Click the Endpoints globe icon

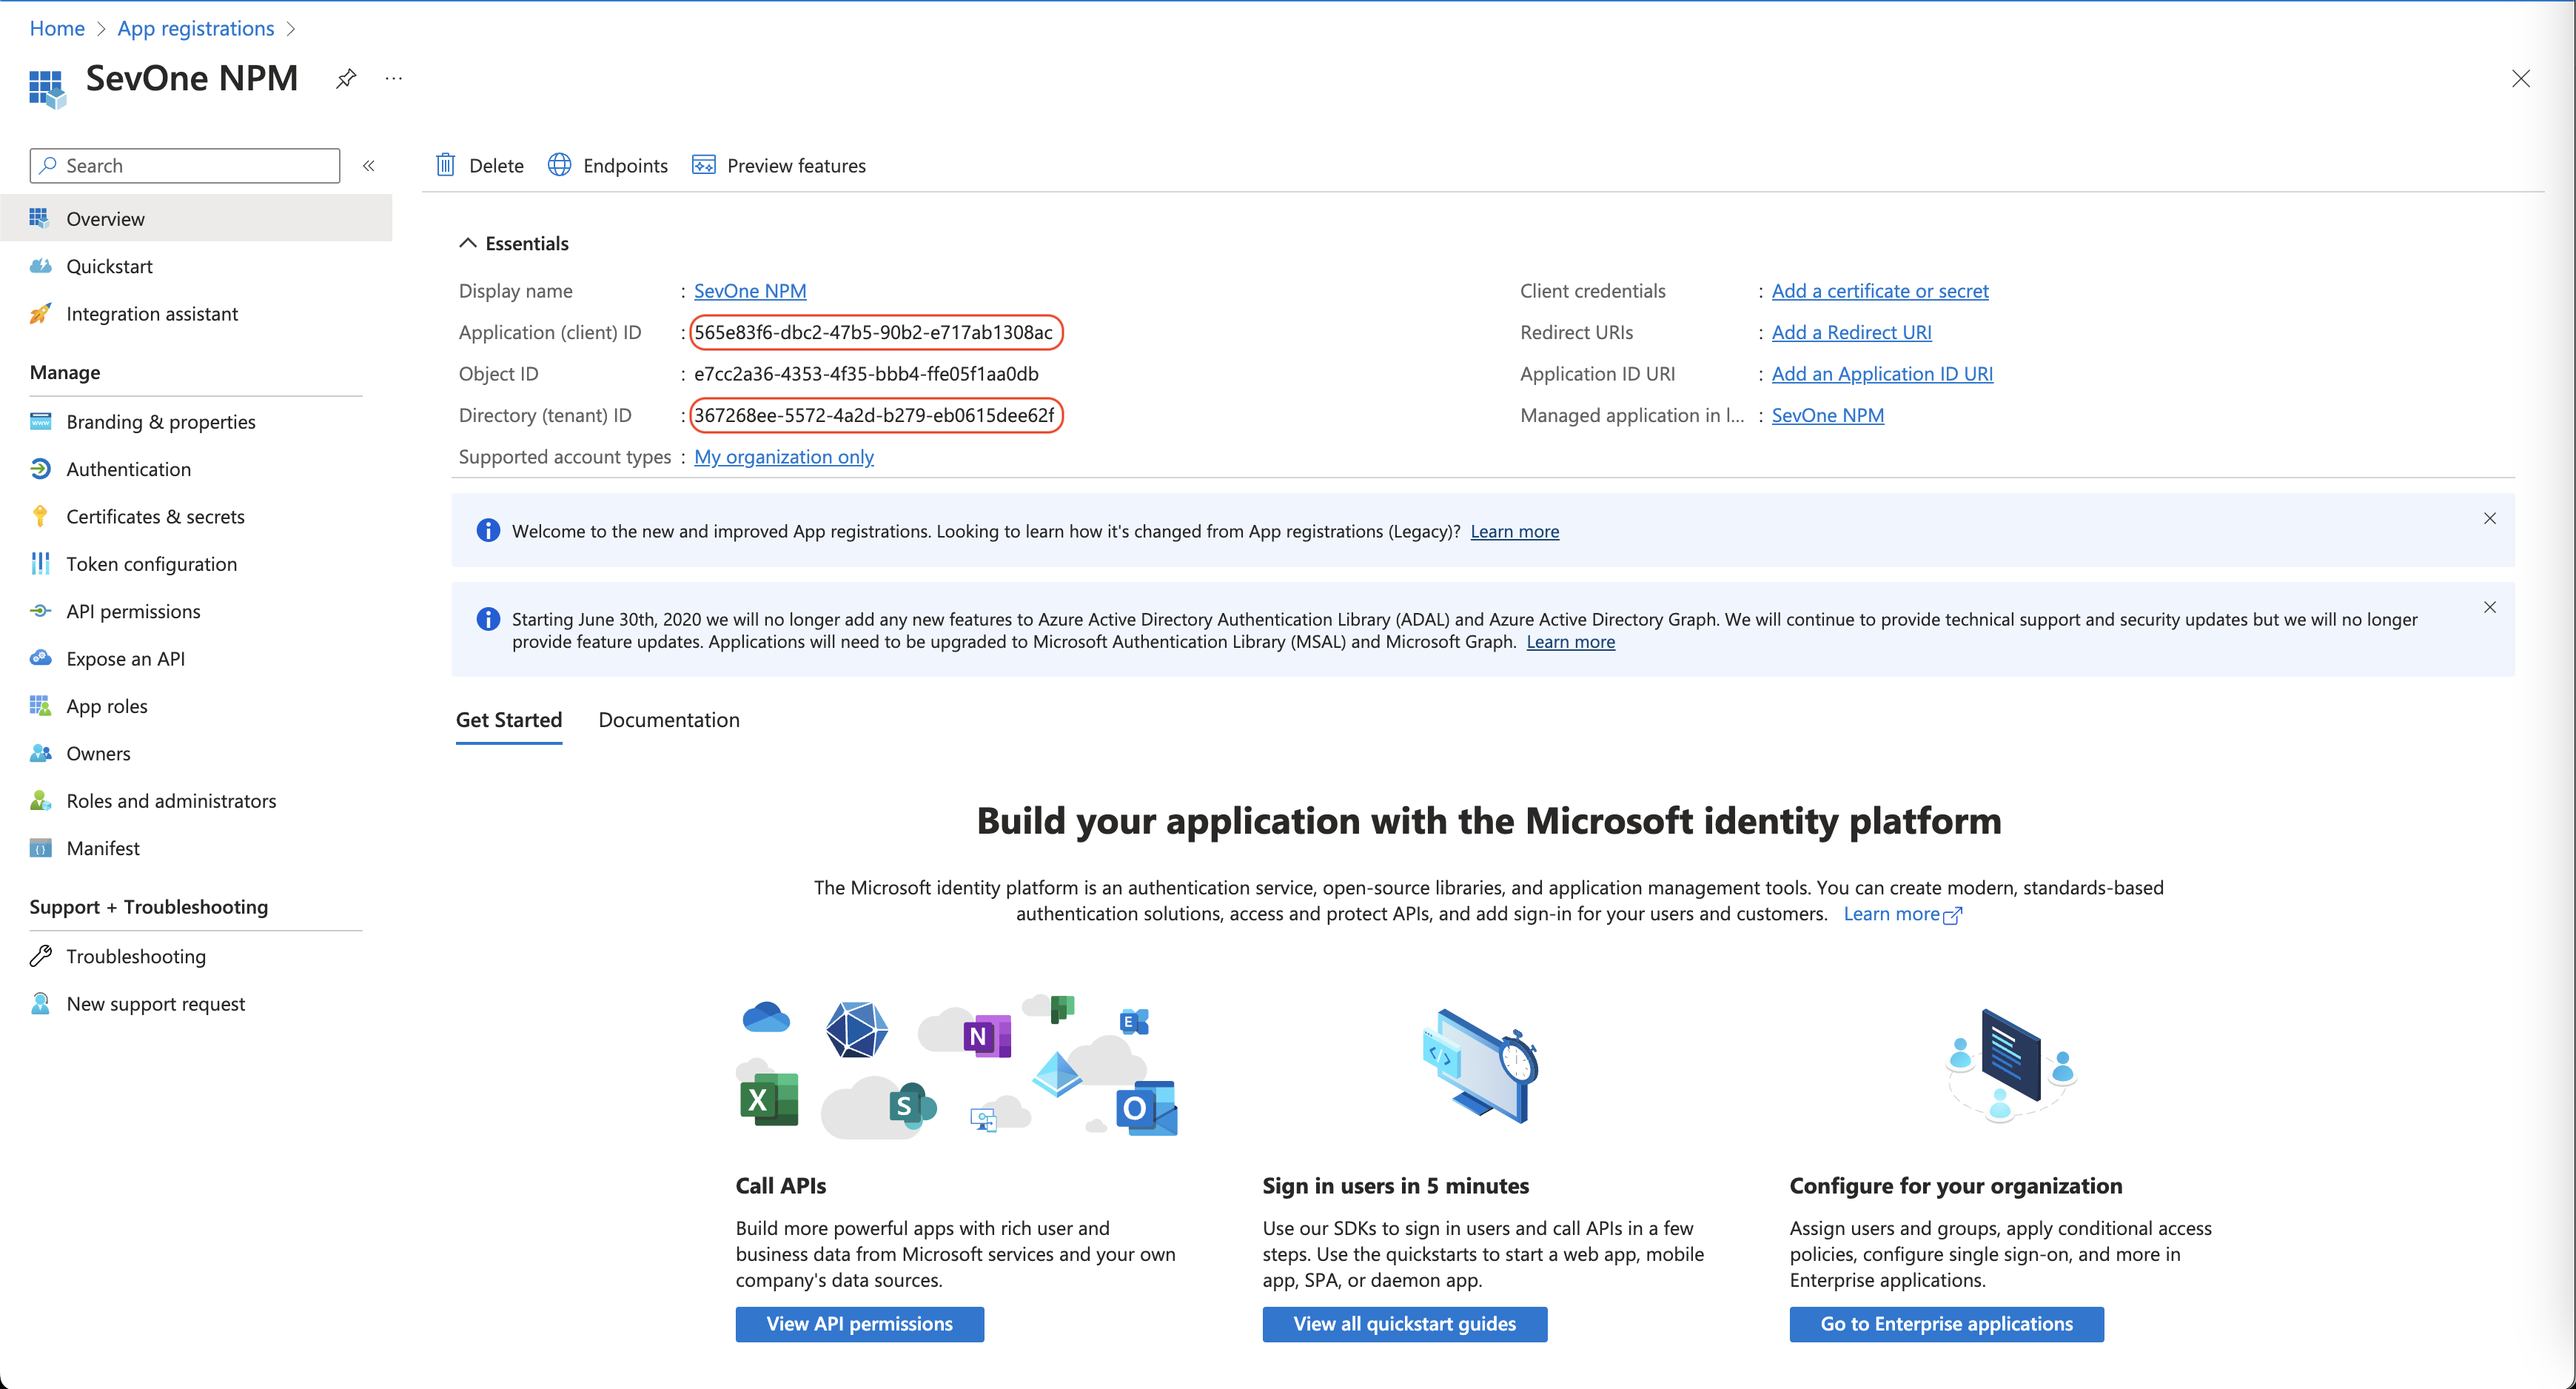click(x=560, y=165)
